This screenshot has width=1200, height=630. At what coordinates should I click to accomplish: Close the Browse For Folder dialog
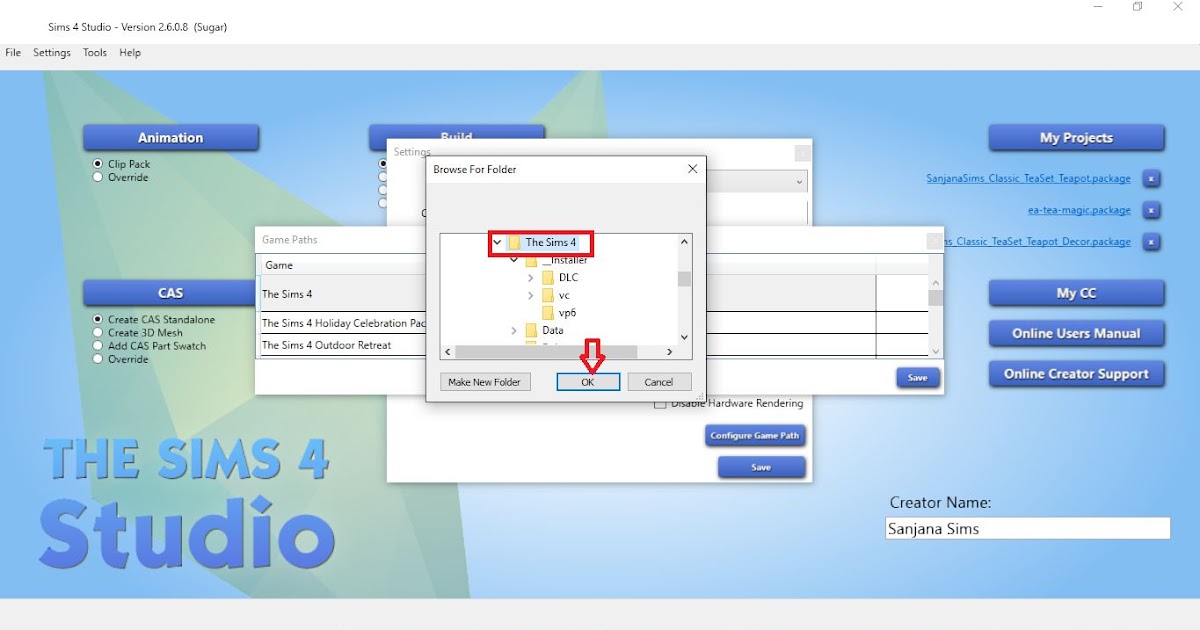[x=692, y=169]
